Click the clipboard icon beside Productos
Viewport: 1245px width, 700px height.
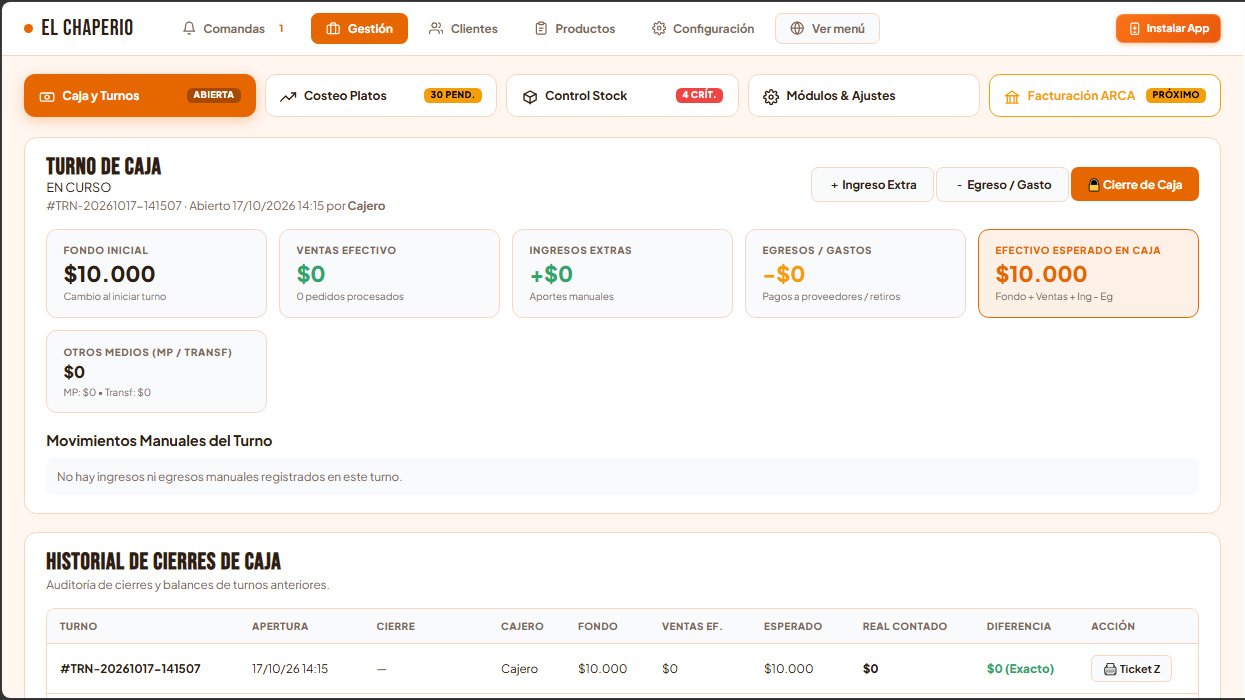point(541,29)
